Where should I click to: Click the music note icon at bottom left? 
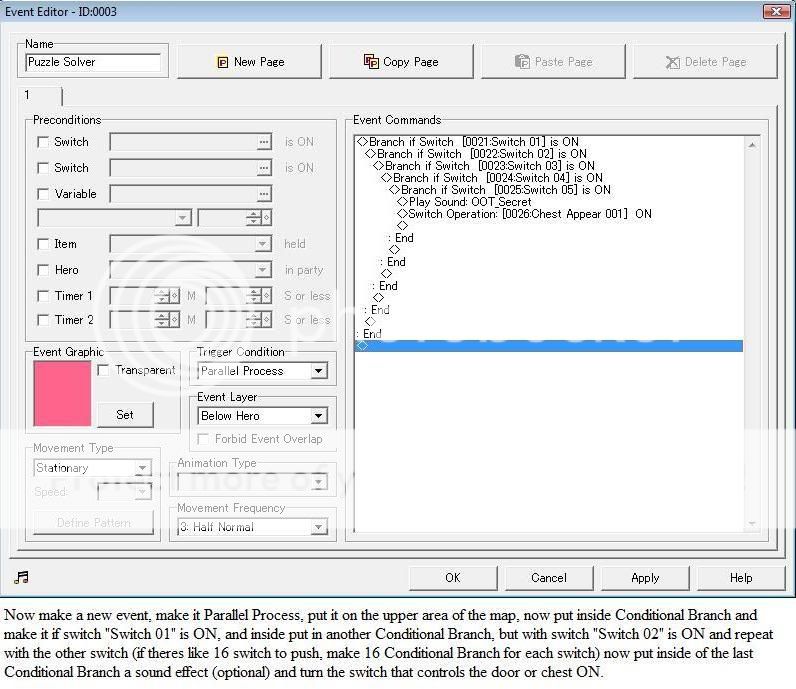point(22,577)
